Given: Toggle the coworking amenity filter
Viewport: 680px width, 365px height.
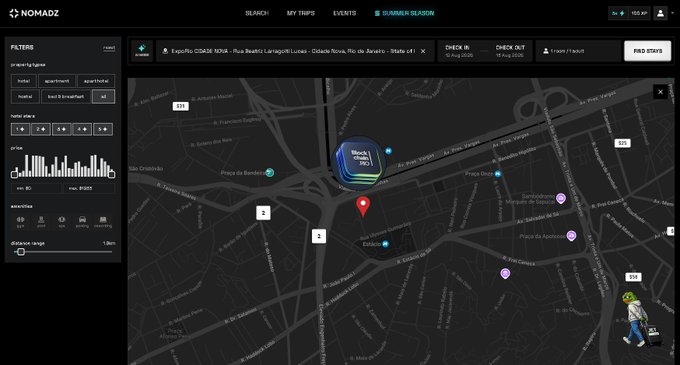Looking at the screenshot, I should [103, 222].
